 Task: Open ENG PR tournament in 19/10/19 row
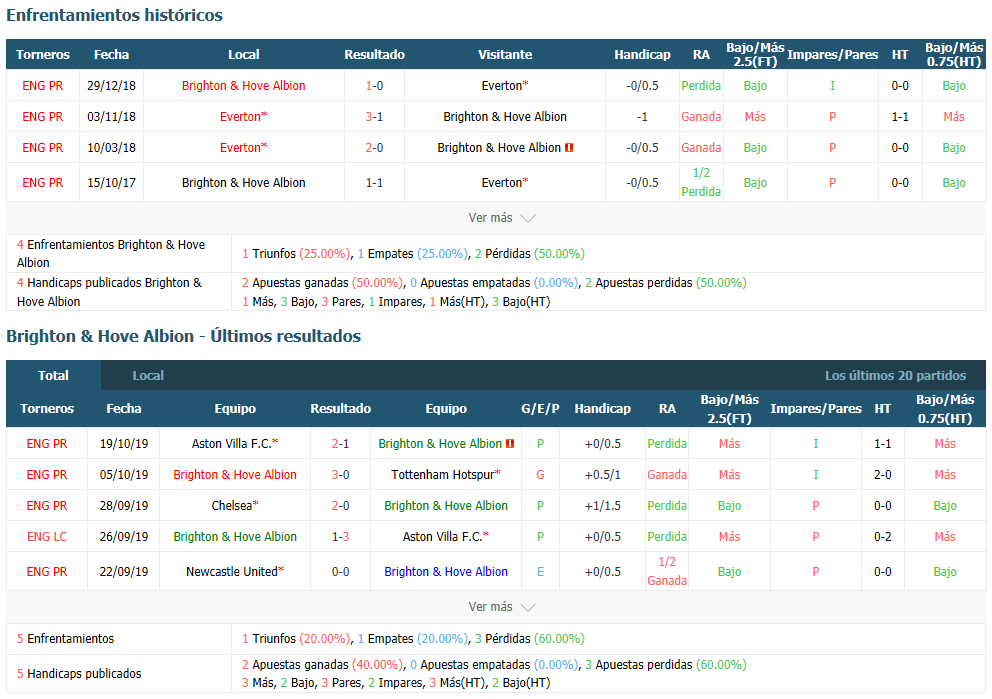pos(47,443)
